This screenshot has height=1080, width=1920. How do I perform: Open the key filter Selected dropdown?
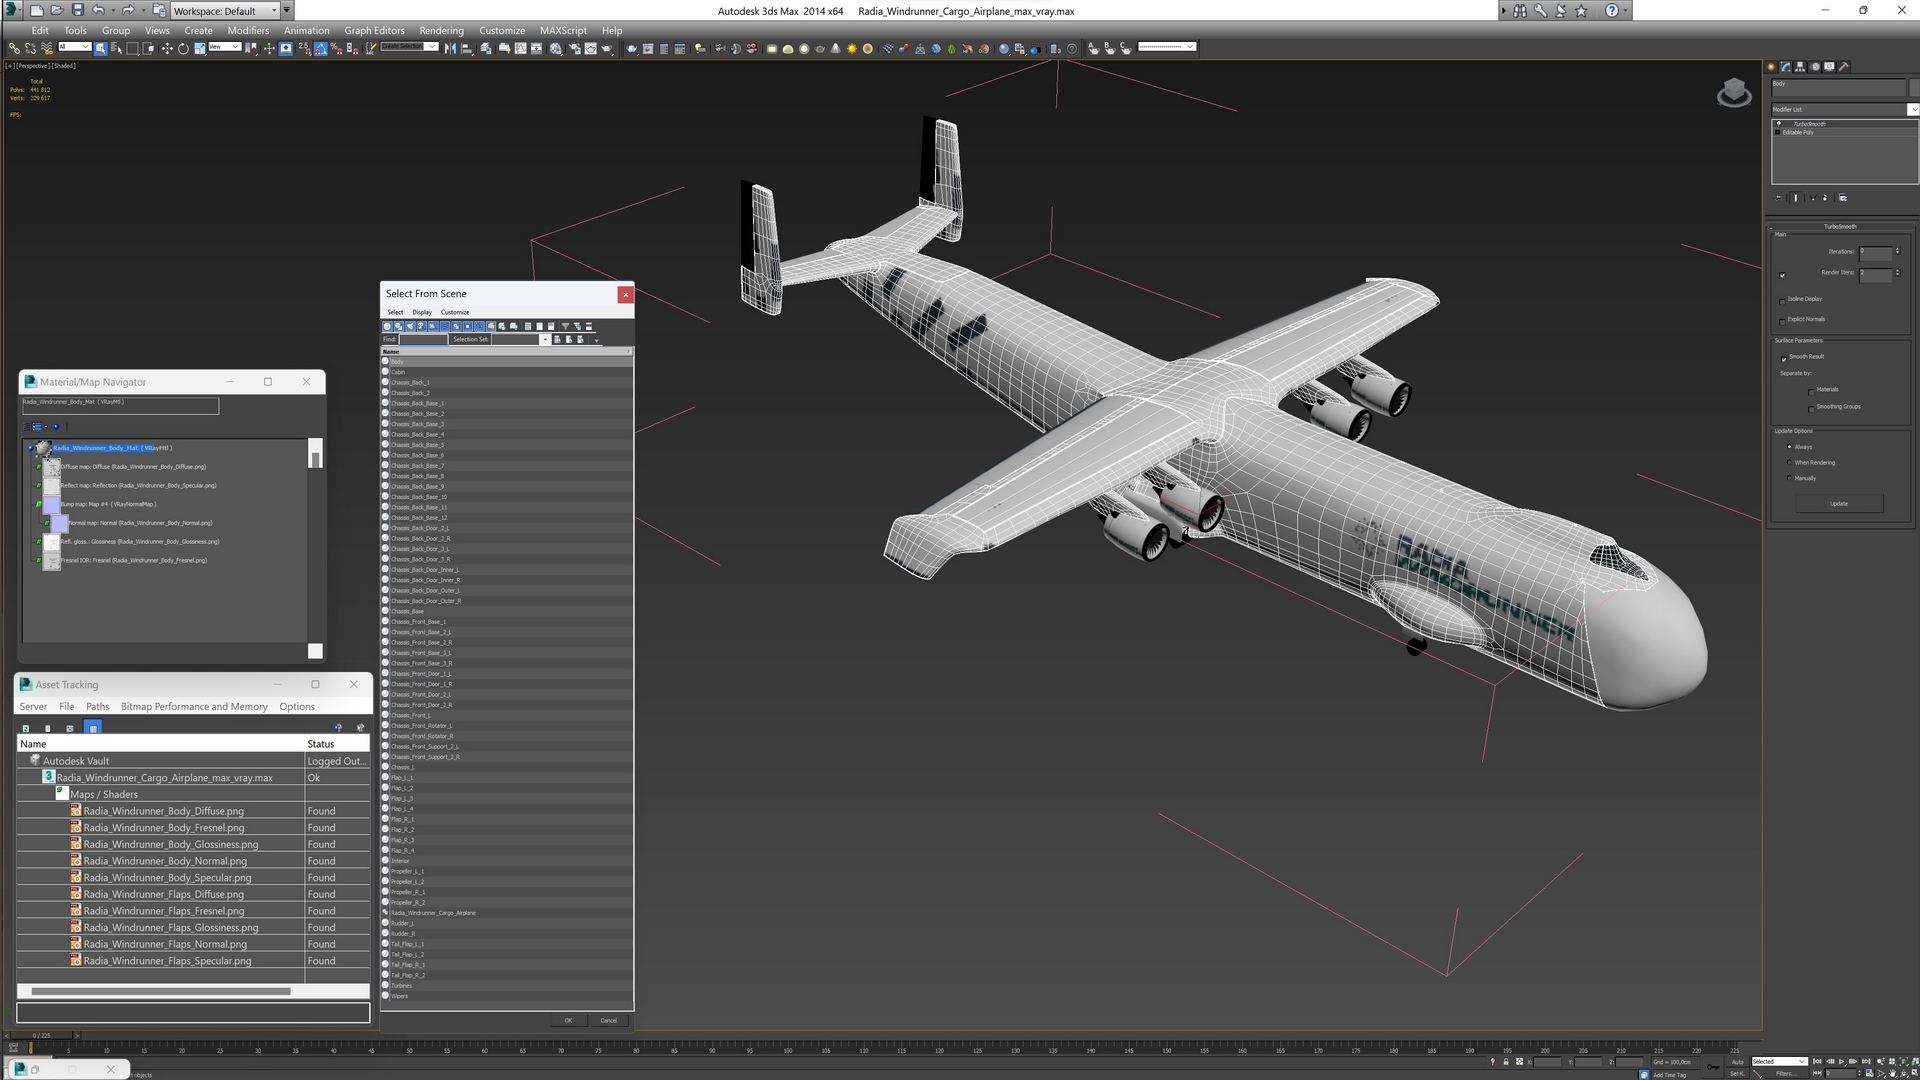pyautogui.click(x=1779, y=1061)
